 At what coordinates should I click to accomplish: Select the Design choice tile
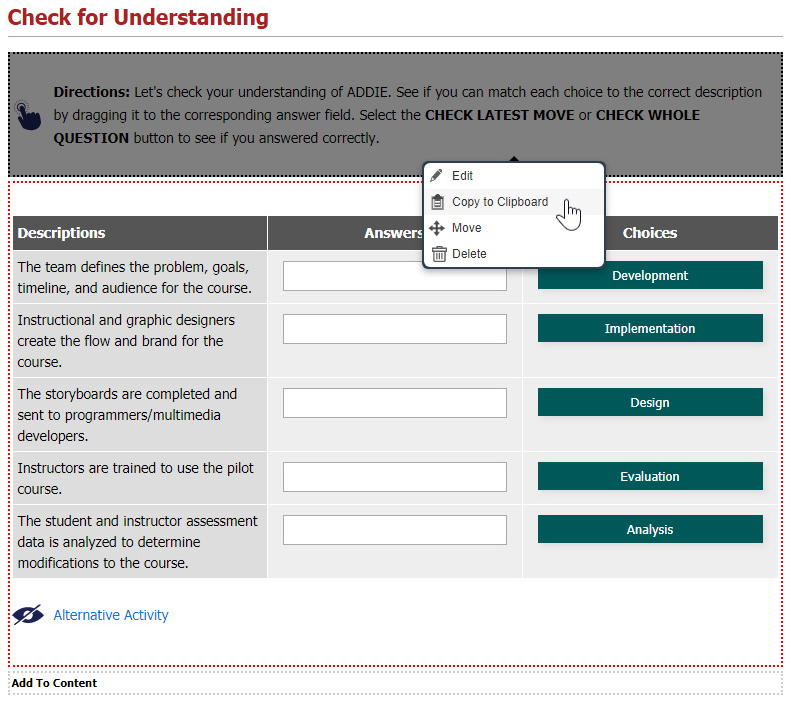click(x=650, y=402)
